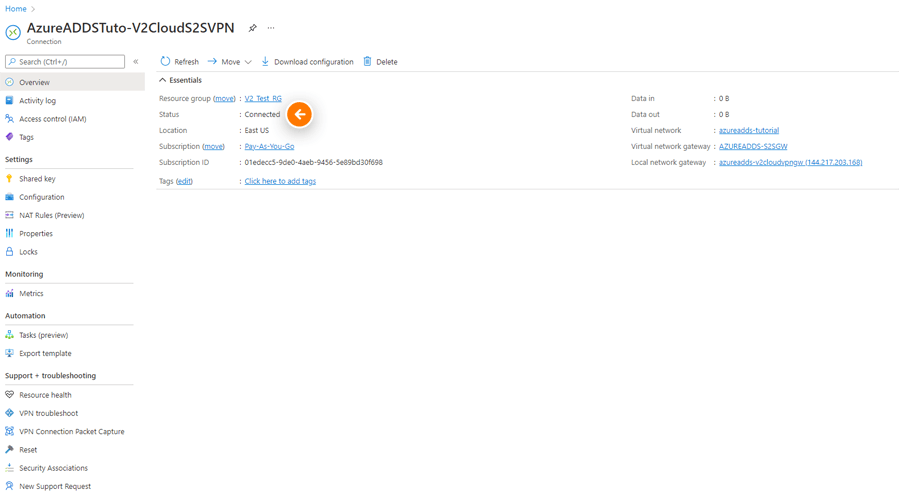This screenshot has width=899, height=495.
Task: Click the East US location value
Action: click(x=257, y=130)
